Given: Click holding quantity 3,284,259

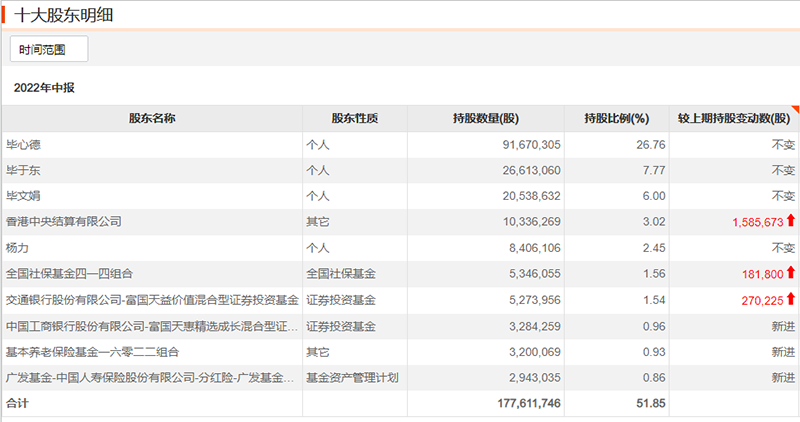Looking at the screenshot, I should tap(534, 326).
